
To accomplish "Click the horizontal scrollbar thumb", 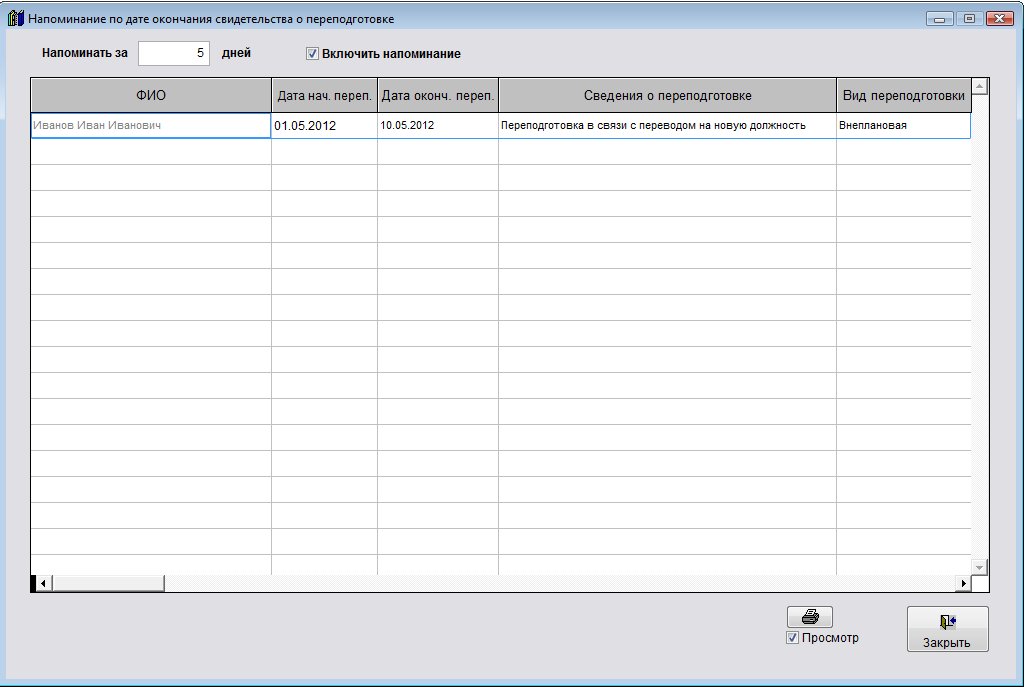I will [x=108, y=583].
